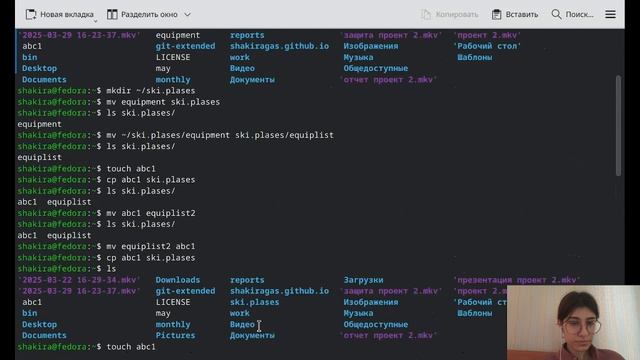Click the new tab icon

point(31,14)
